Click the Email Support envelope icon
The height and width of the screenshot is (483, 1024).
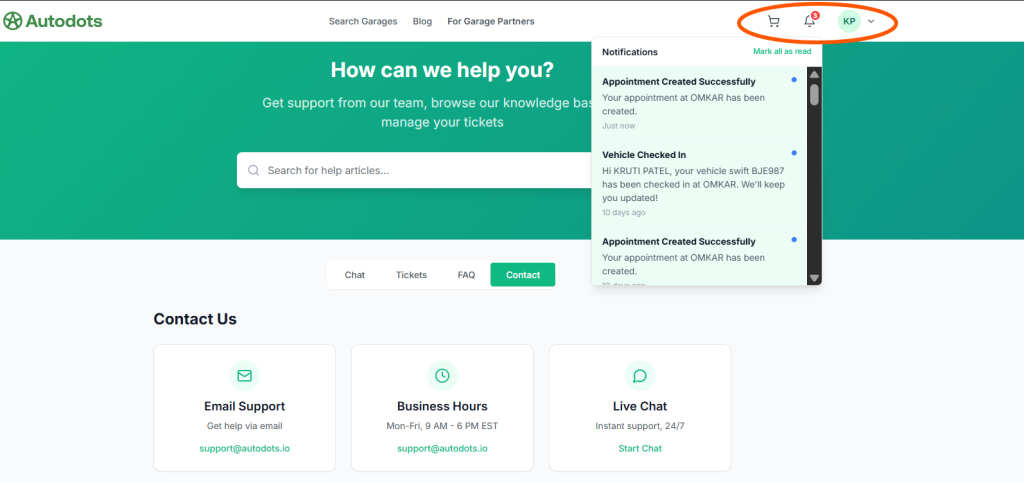pyautogui.click(x=244, y=375)
